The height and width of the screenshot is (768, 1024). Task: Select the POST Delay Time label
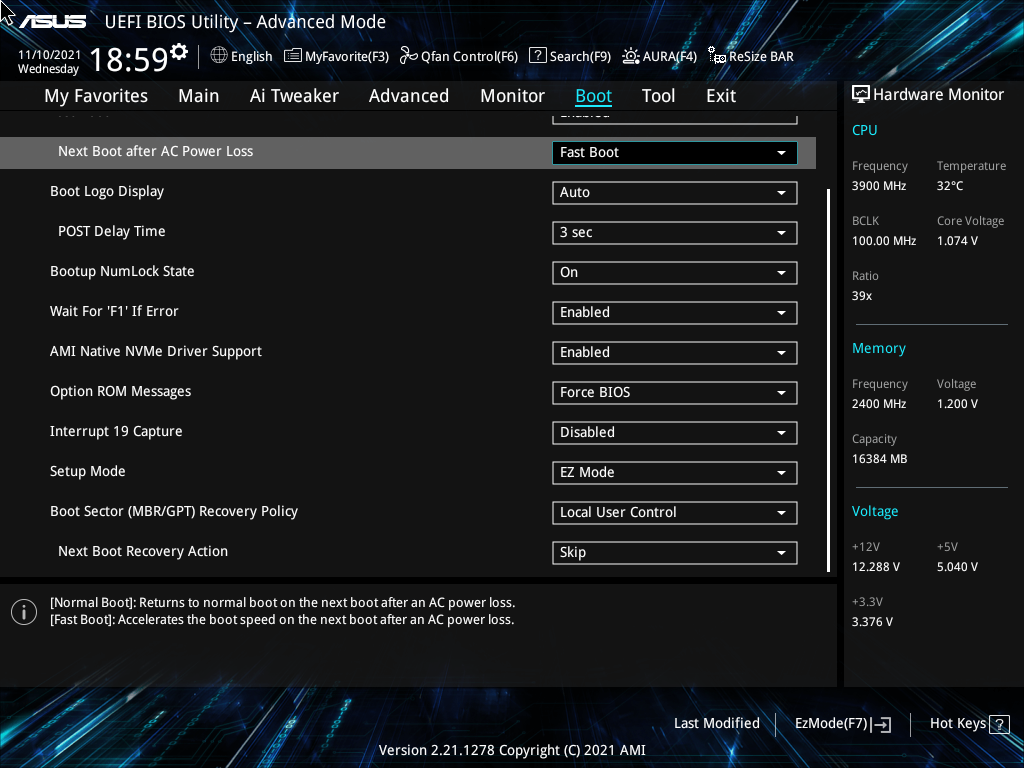pyautogui.click(x=112, y=231)
